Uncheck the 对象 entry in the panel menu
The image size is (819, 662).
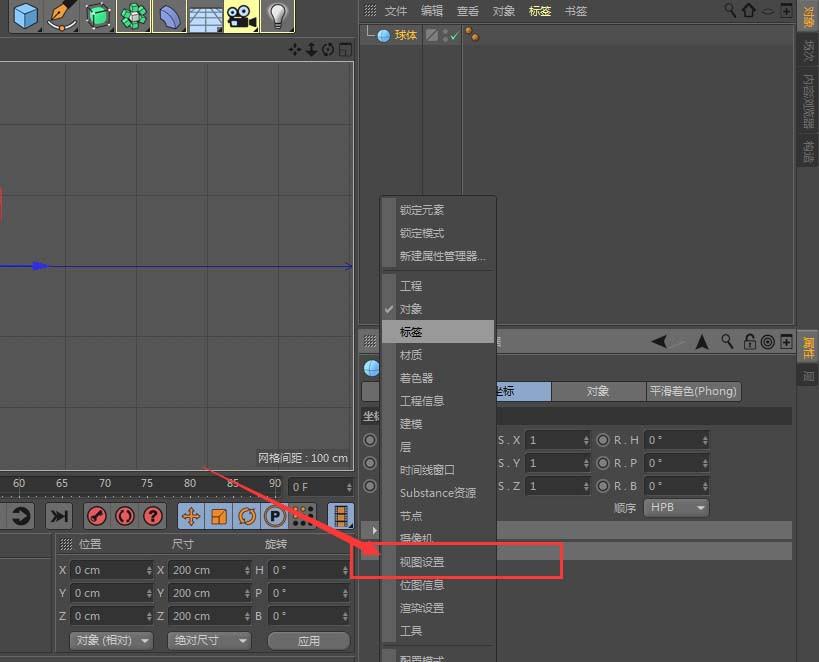click(410, 309)
